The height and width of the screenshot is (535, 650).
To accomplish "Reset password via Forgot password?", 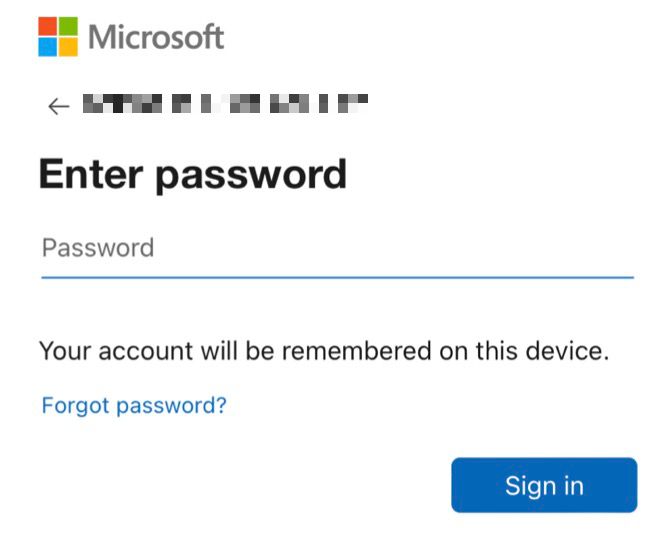I will point(134,405).
